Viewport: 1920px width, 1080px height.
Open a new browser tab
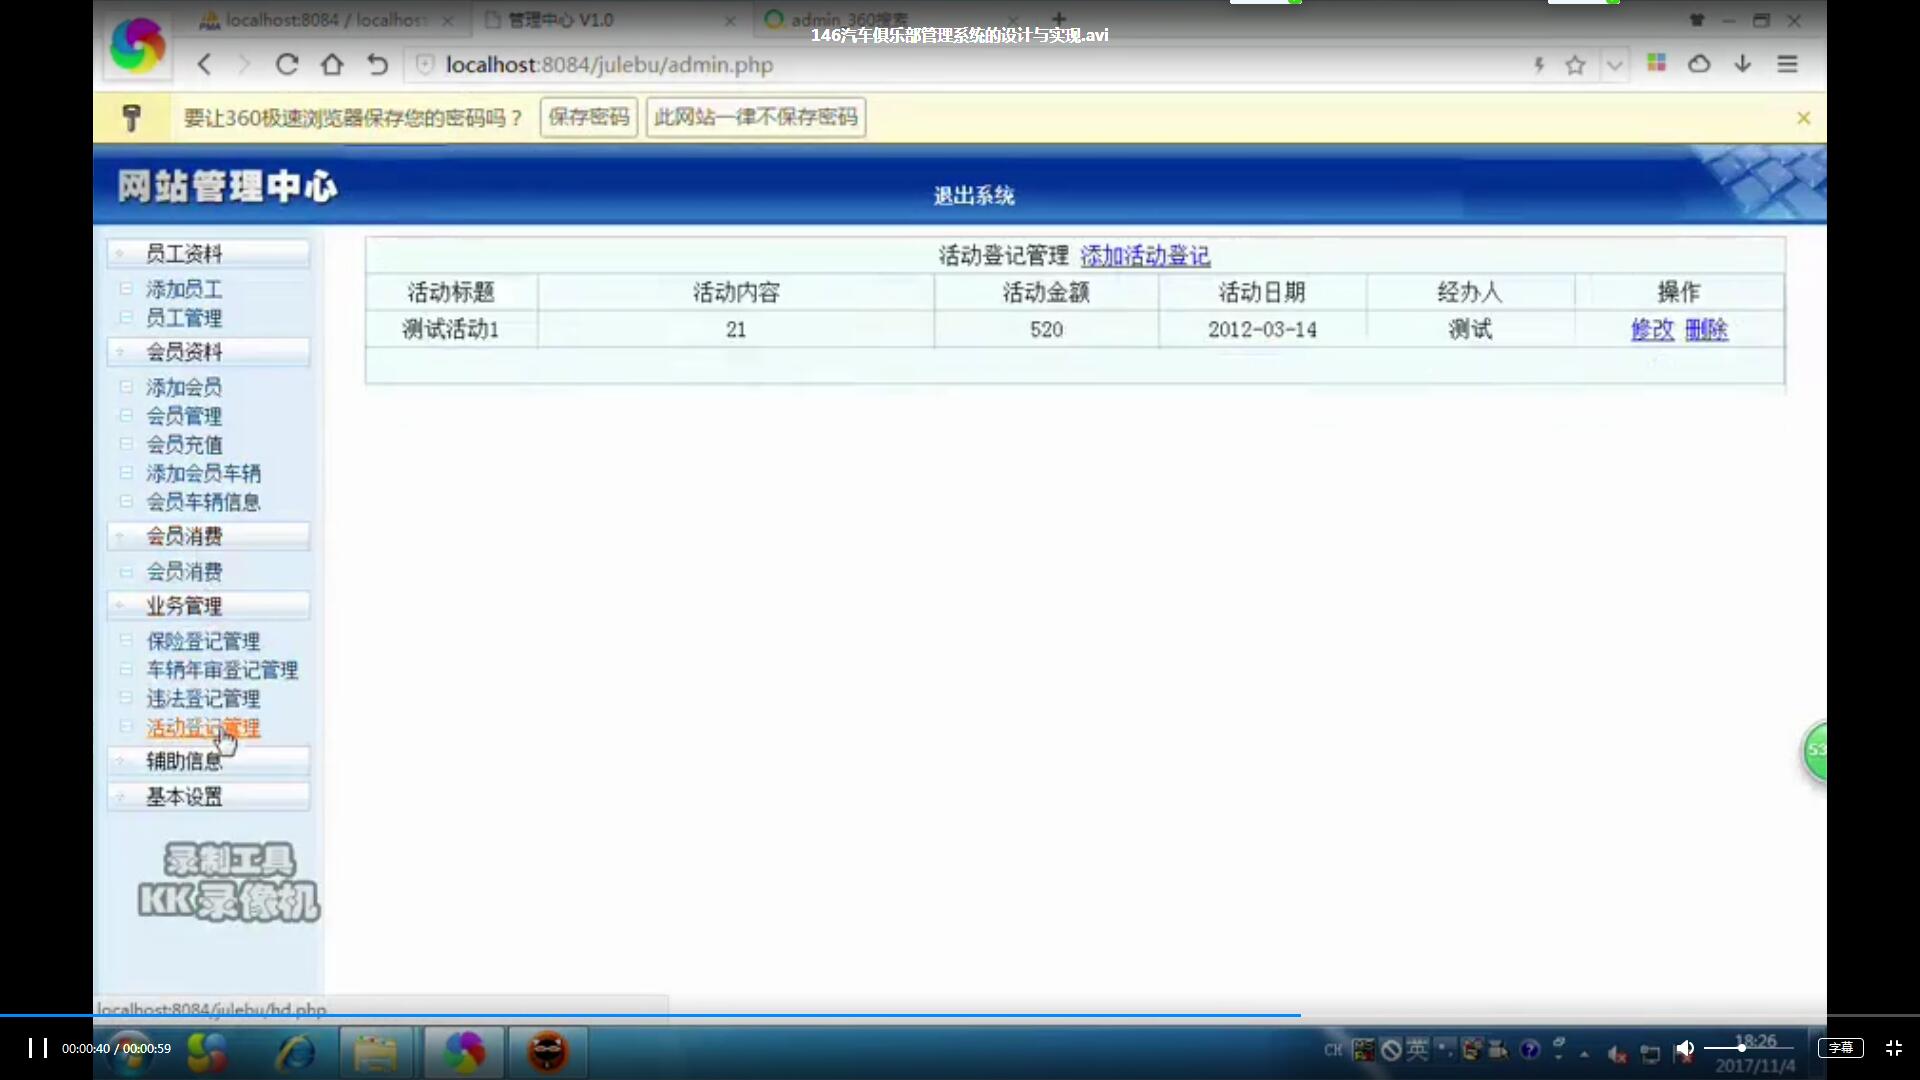pyautogui.click(x=1059, y=19)
